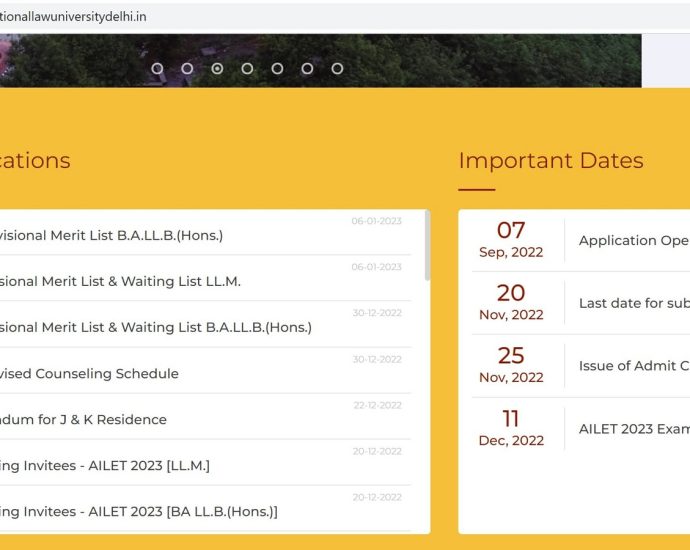Select the 11 Dec, 2022 AILET 2023 Exam entry

point(580,428)
